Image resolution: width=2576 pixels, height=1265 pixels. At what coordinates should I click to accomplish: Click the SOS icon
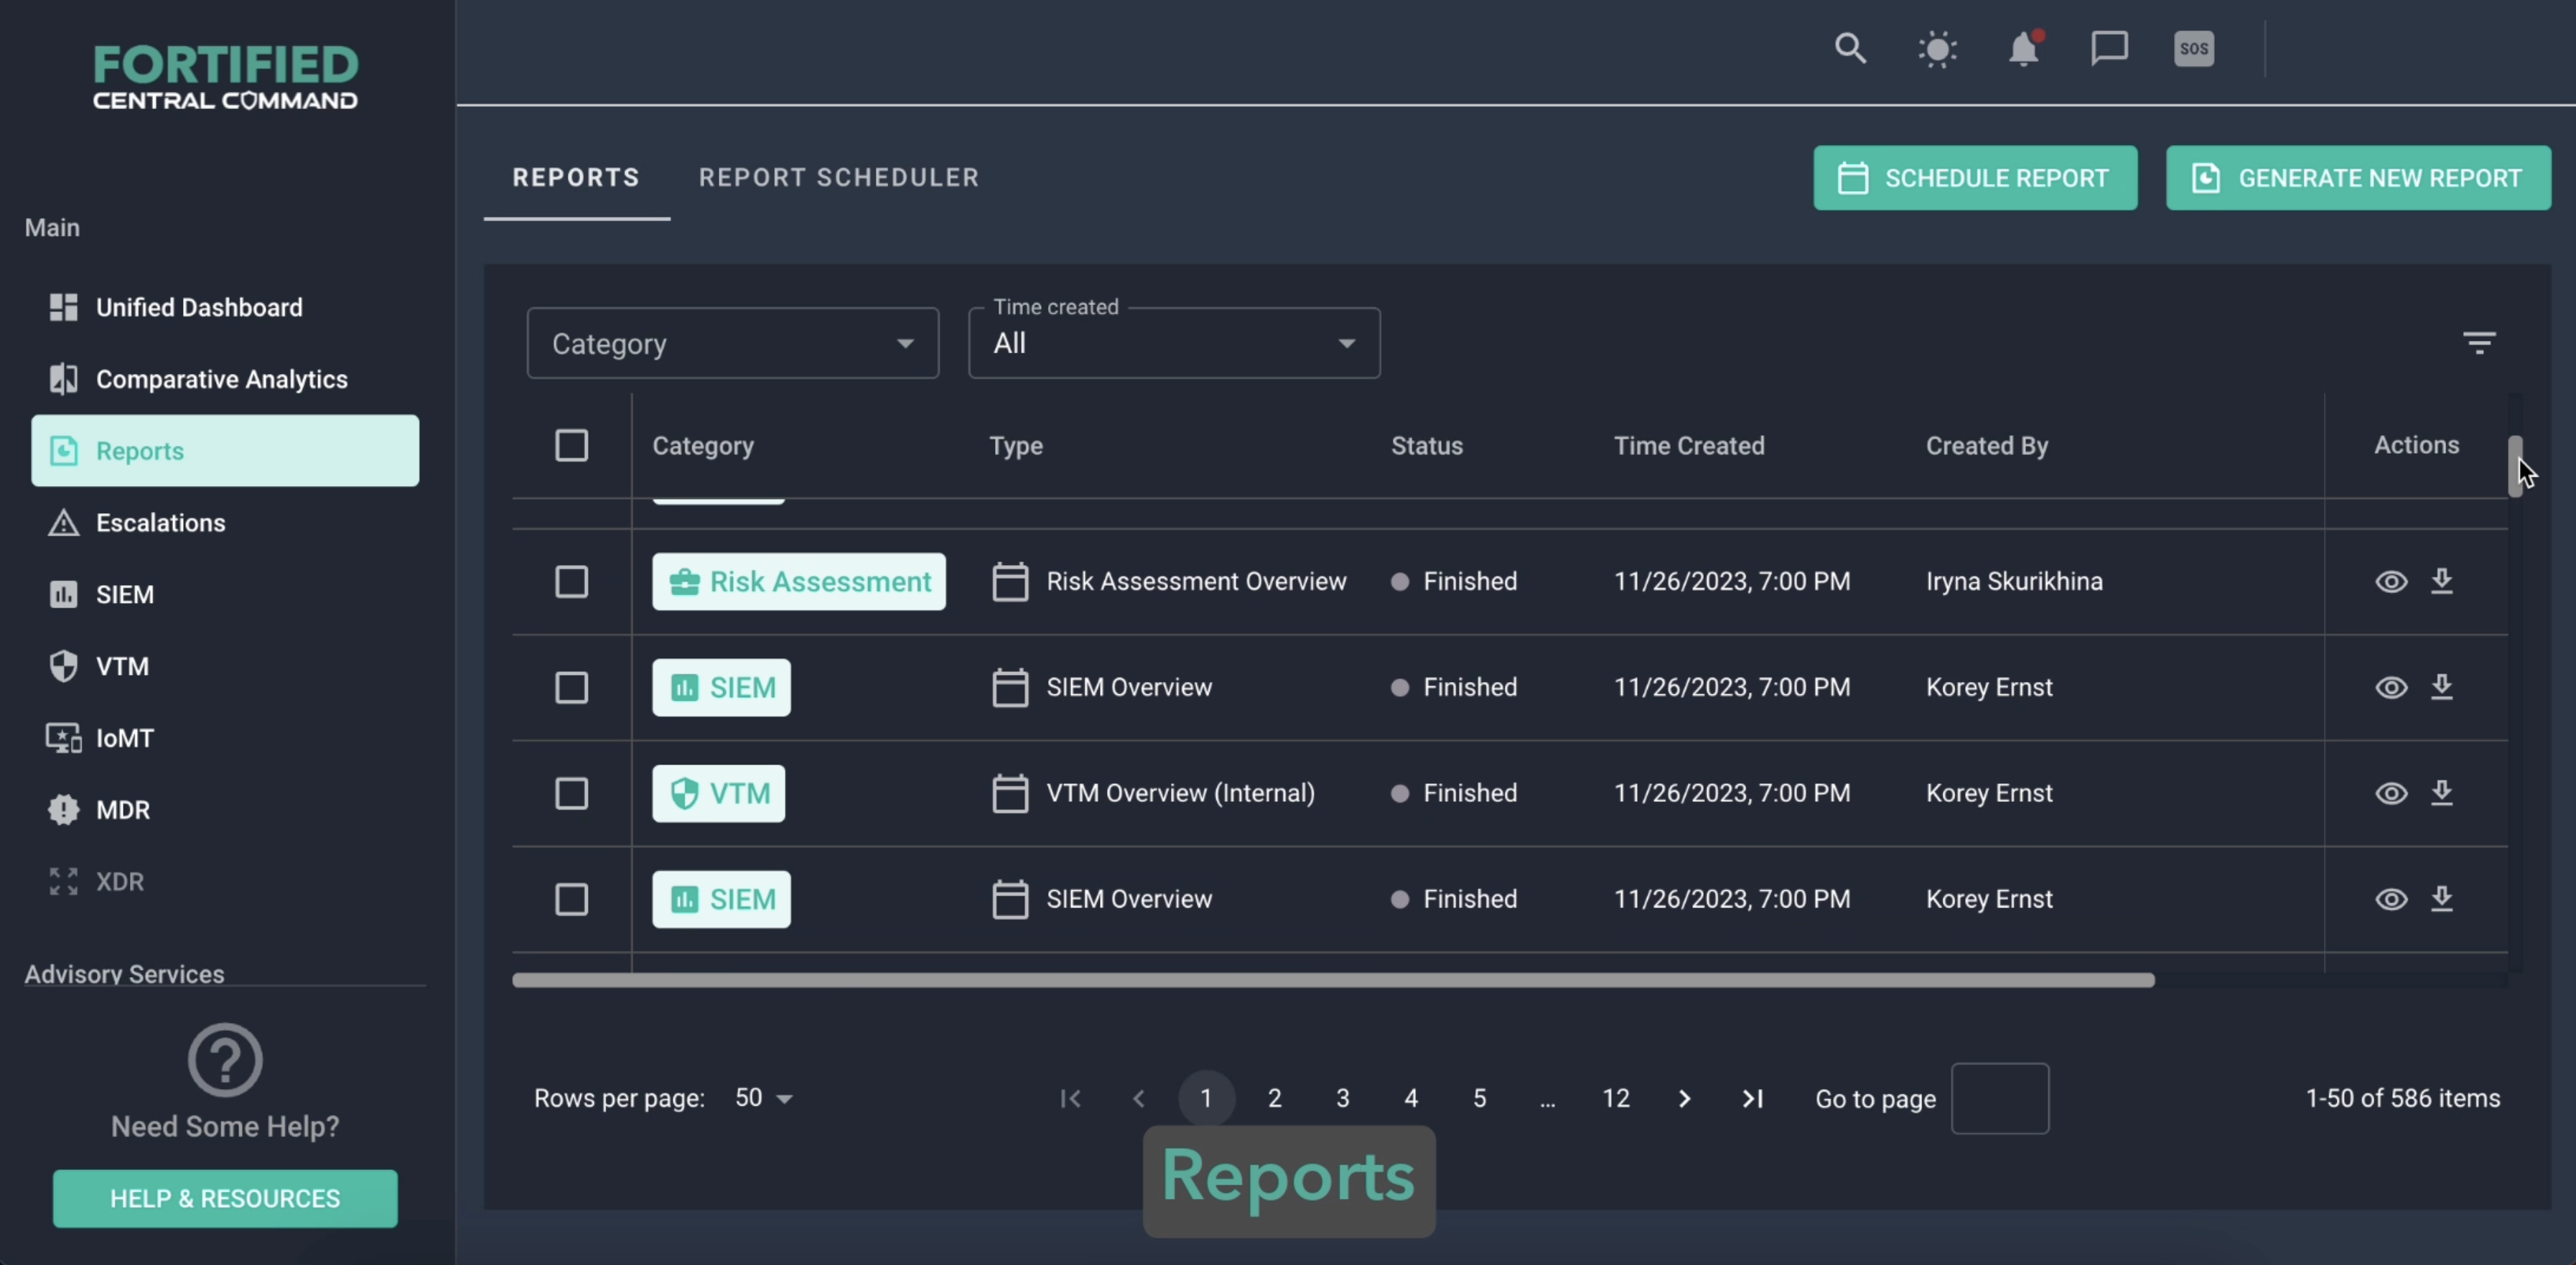click(x=2194, y=48)
